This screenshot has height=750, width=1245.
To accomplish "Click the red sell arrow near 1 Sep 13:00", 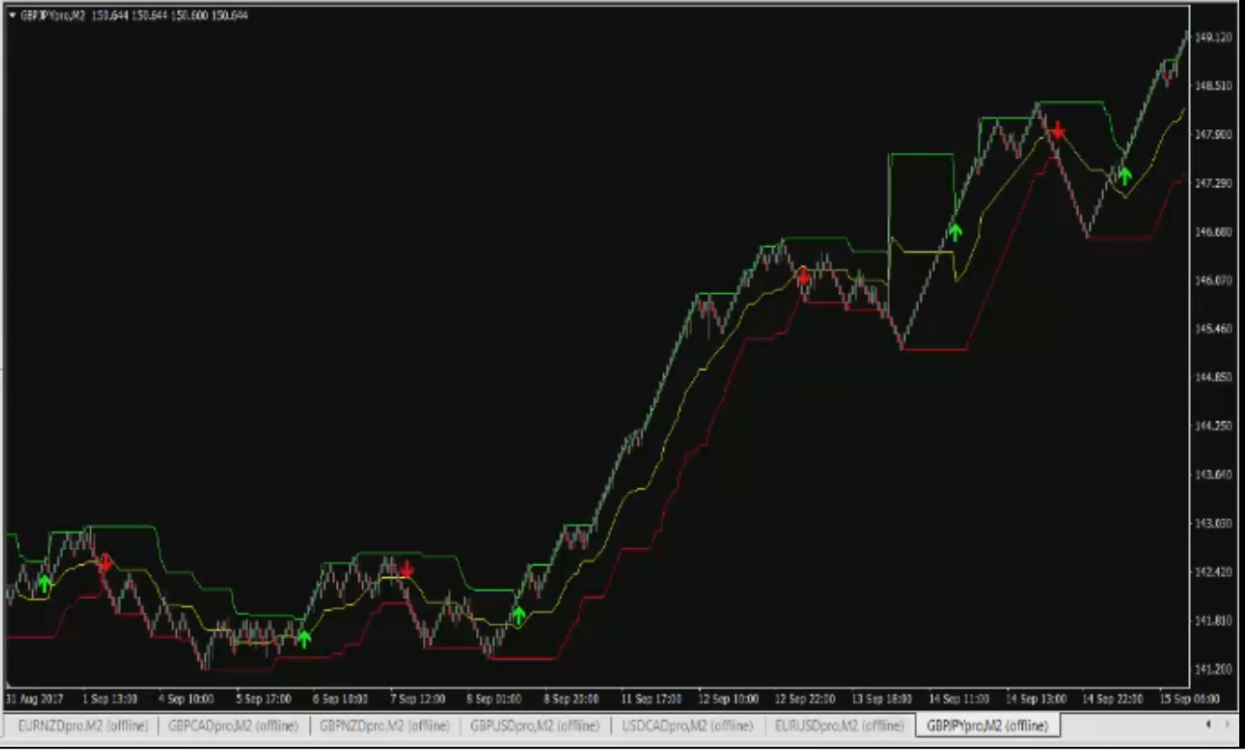I will (x=105, y=564).
